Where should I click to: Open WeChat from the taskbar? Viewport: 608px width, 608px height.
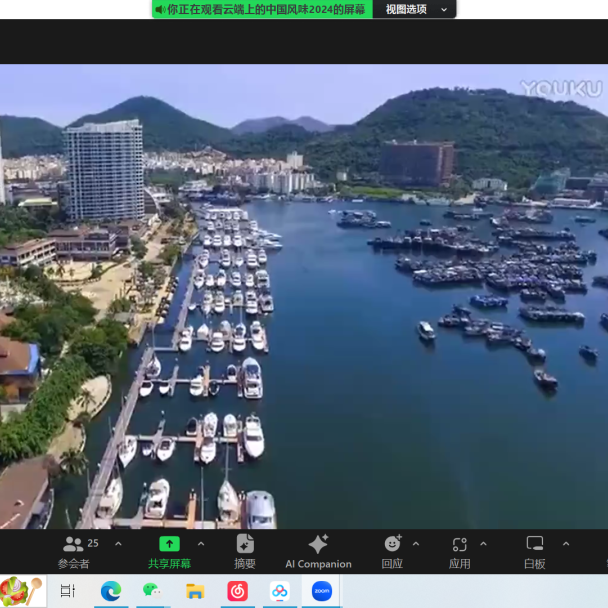tap(152, 591)
